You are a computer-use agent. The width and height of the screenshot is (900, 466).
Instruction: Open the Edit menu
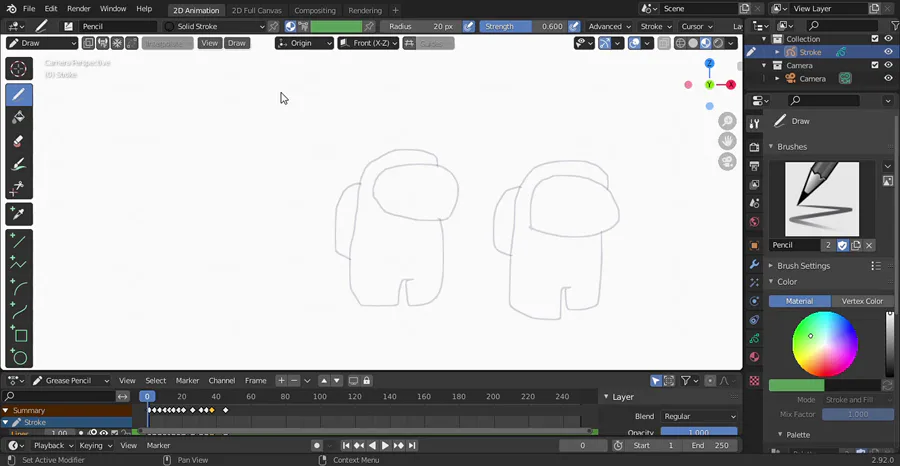point(51,9)
